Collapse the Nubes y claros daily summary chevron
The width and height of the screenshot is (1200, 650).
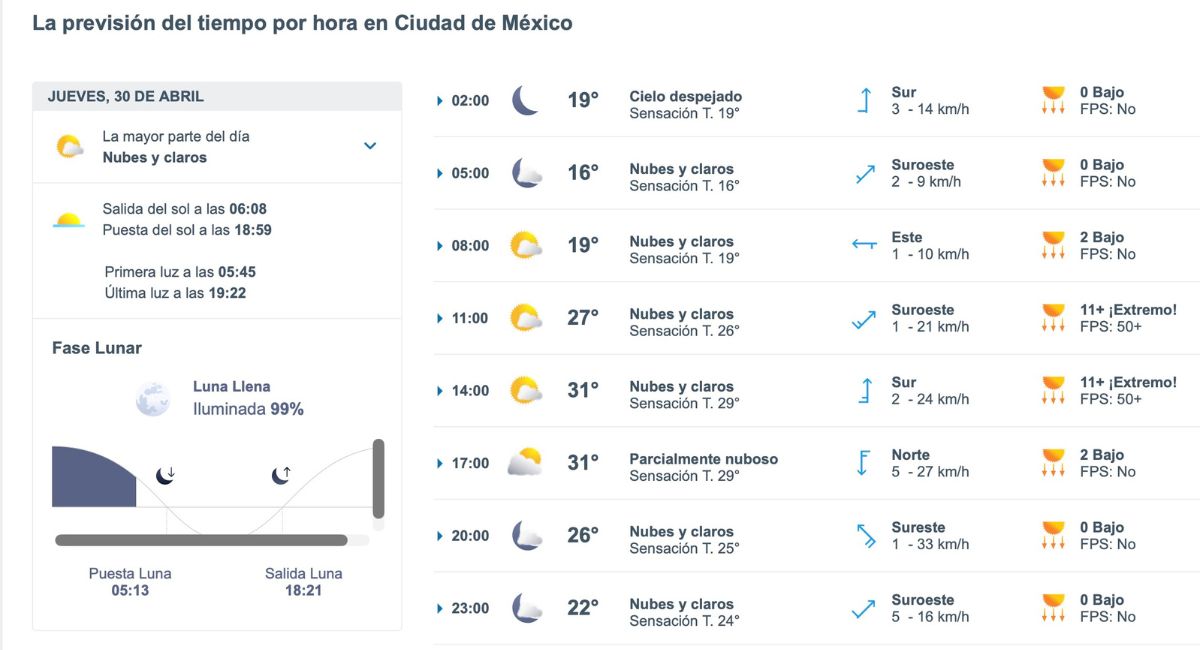tap(370, 145)
